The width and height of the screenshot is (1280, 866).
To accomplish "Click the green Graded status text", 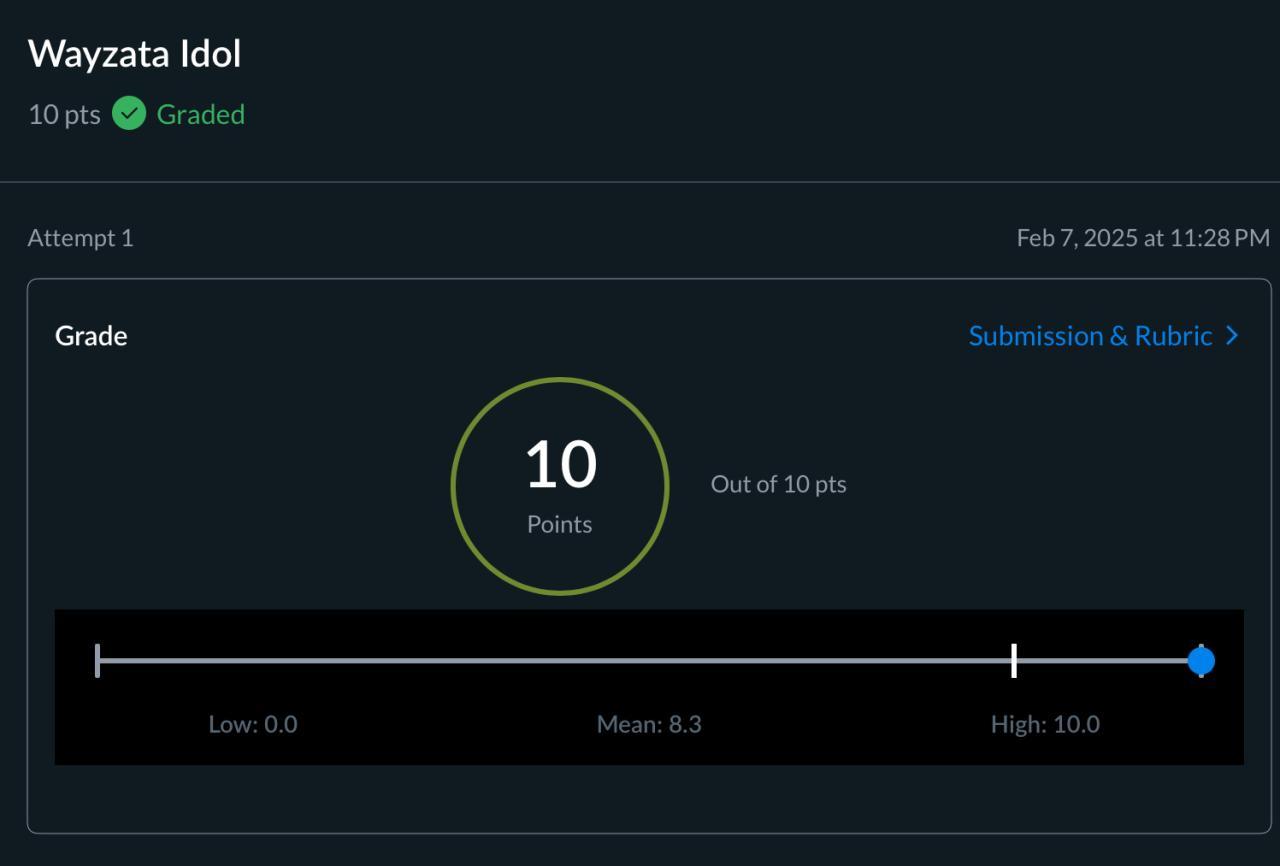I will pos(201,114).
